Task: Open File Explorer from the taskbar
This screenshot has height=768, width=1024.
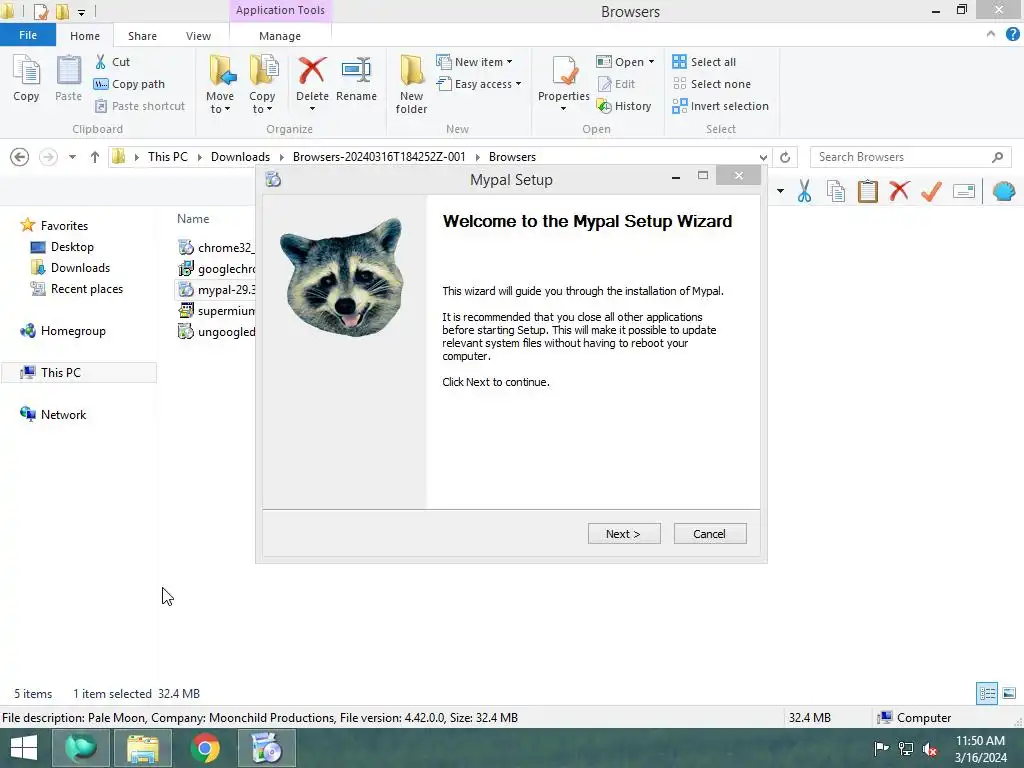Action: [143, 748]
